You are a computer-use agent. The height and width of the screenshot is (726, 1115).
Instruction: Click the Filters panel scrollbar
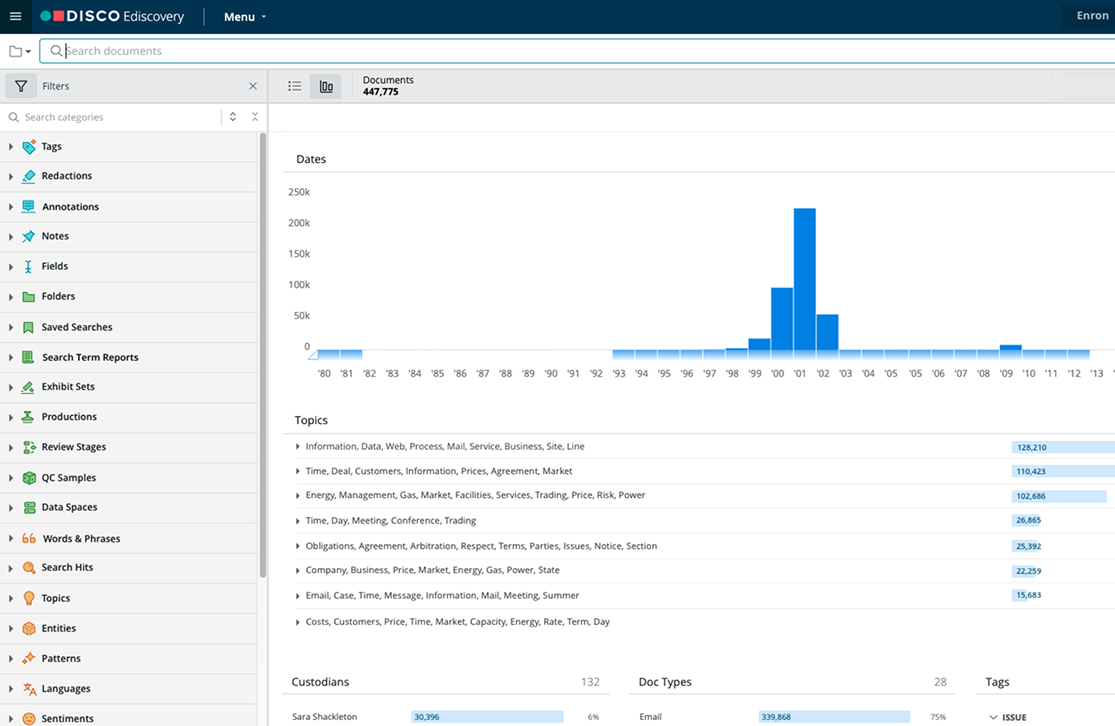click(x=262, y=356)
